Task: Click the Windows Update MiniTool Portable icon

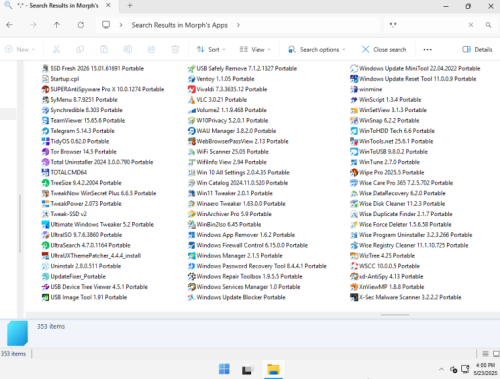Action: (354, 69)
